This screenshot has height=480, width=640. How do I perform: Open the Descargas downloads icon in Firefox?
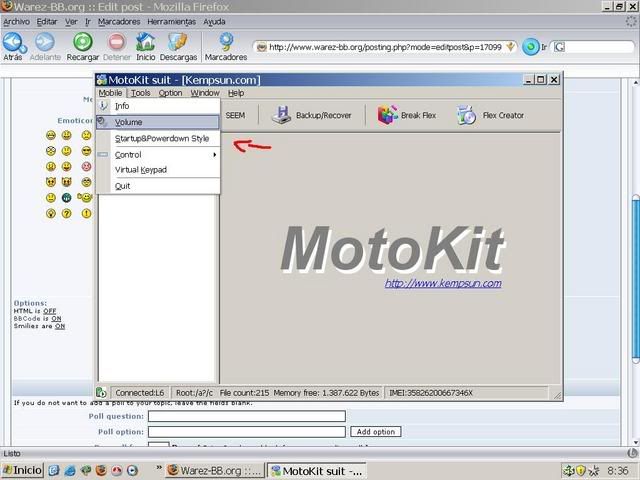pyautogui.click(x=178, y=42)
